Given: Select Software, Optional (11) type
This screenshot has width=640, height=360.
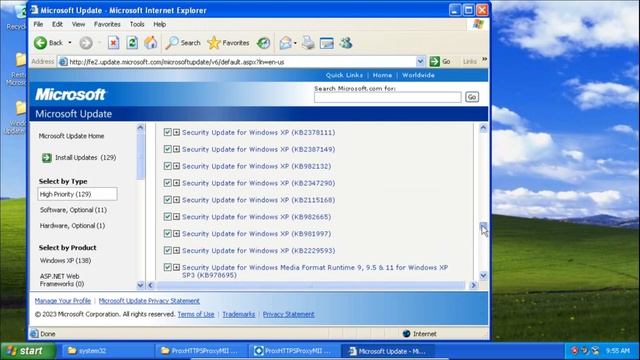Looking at the screenshot, I should (73, 210).
